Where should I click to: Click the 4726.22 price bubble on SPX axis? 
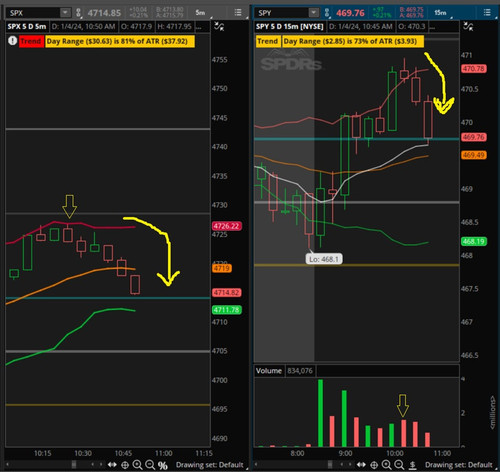point(227,226)
